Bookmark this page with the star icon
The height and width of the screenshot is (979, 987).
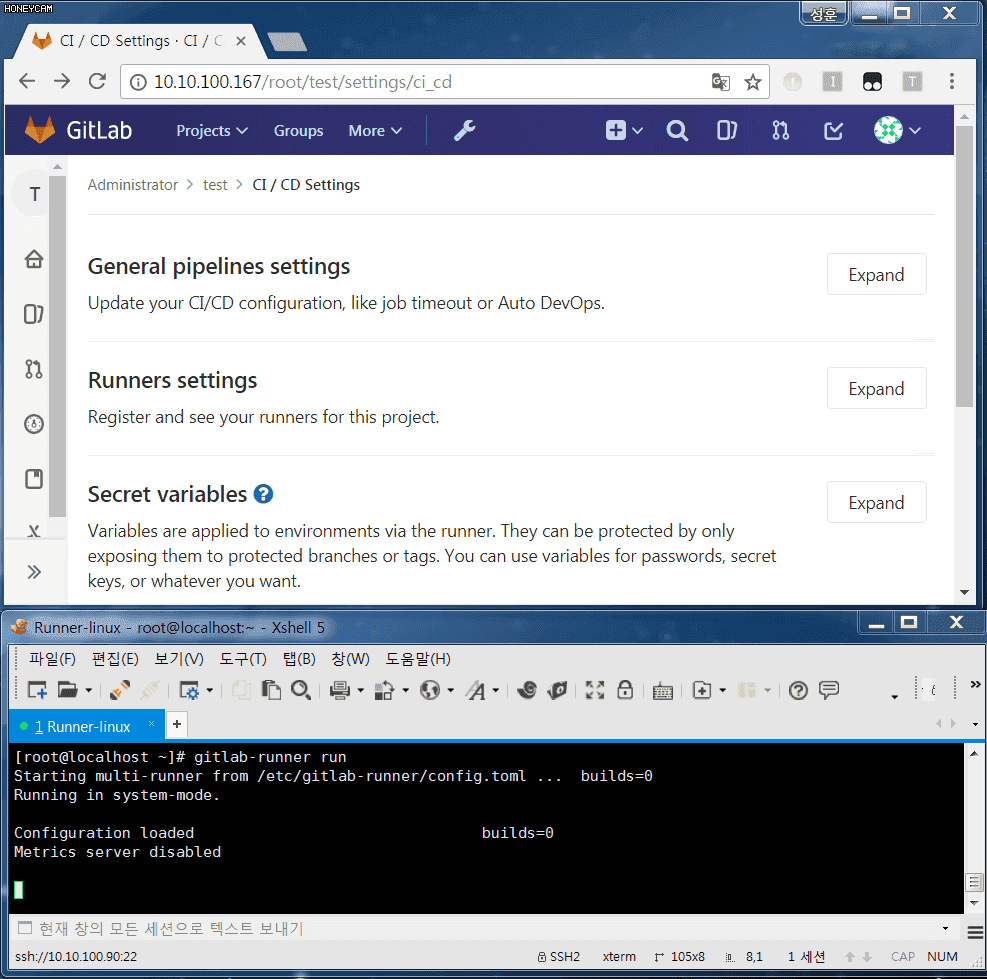coord(753,82)
